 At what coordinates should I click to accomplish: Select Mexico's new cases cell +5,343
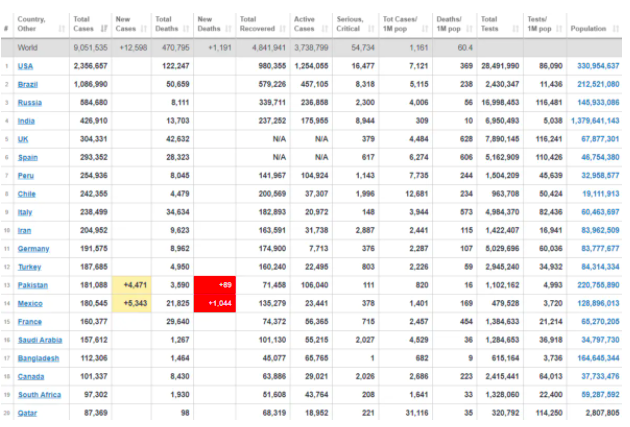pos(132,303)
